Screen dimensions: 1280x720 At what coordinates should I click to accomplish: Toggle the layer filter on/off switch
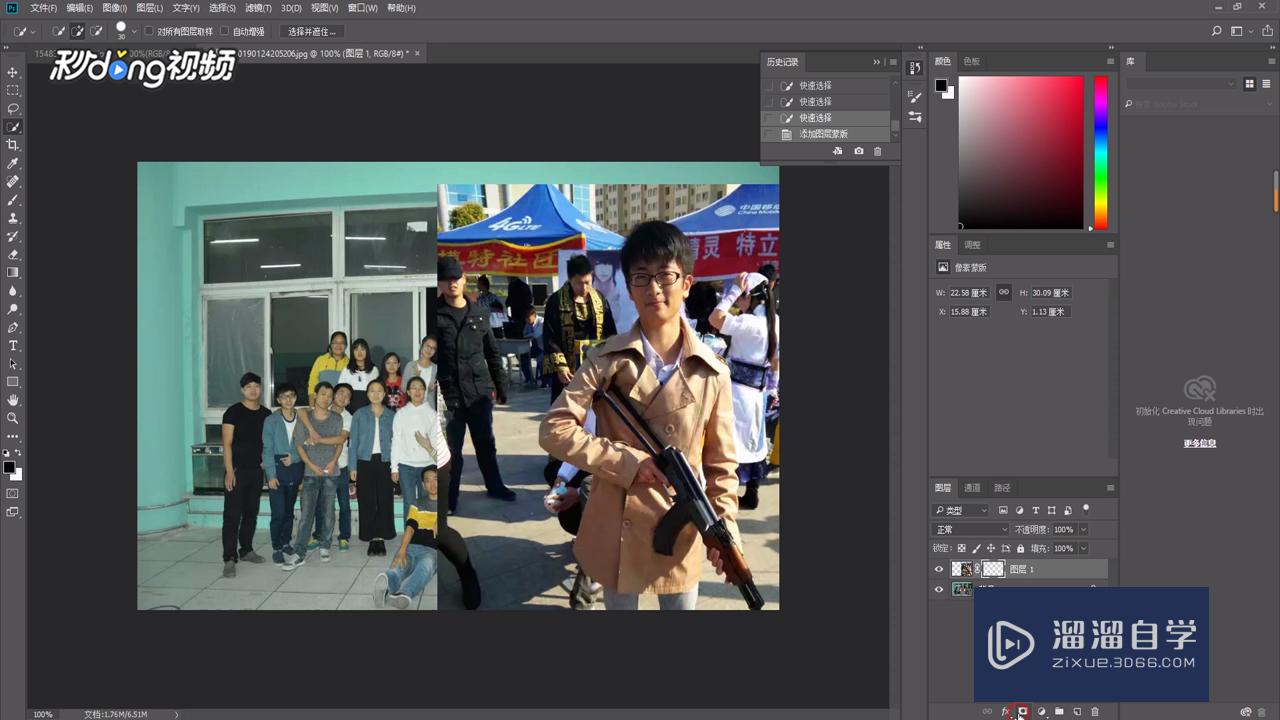click(1086, 509)
